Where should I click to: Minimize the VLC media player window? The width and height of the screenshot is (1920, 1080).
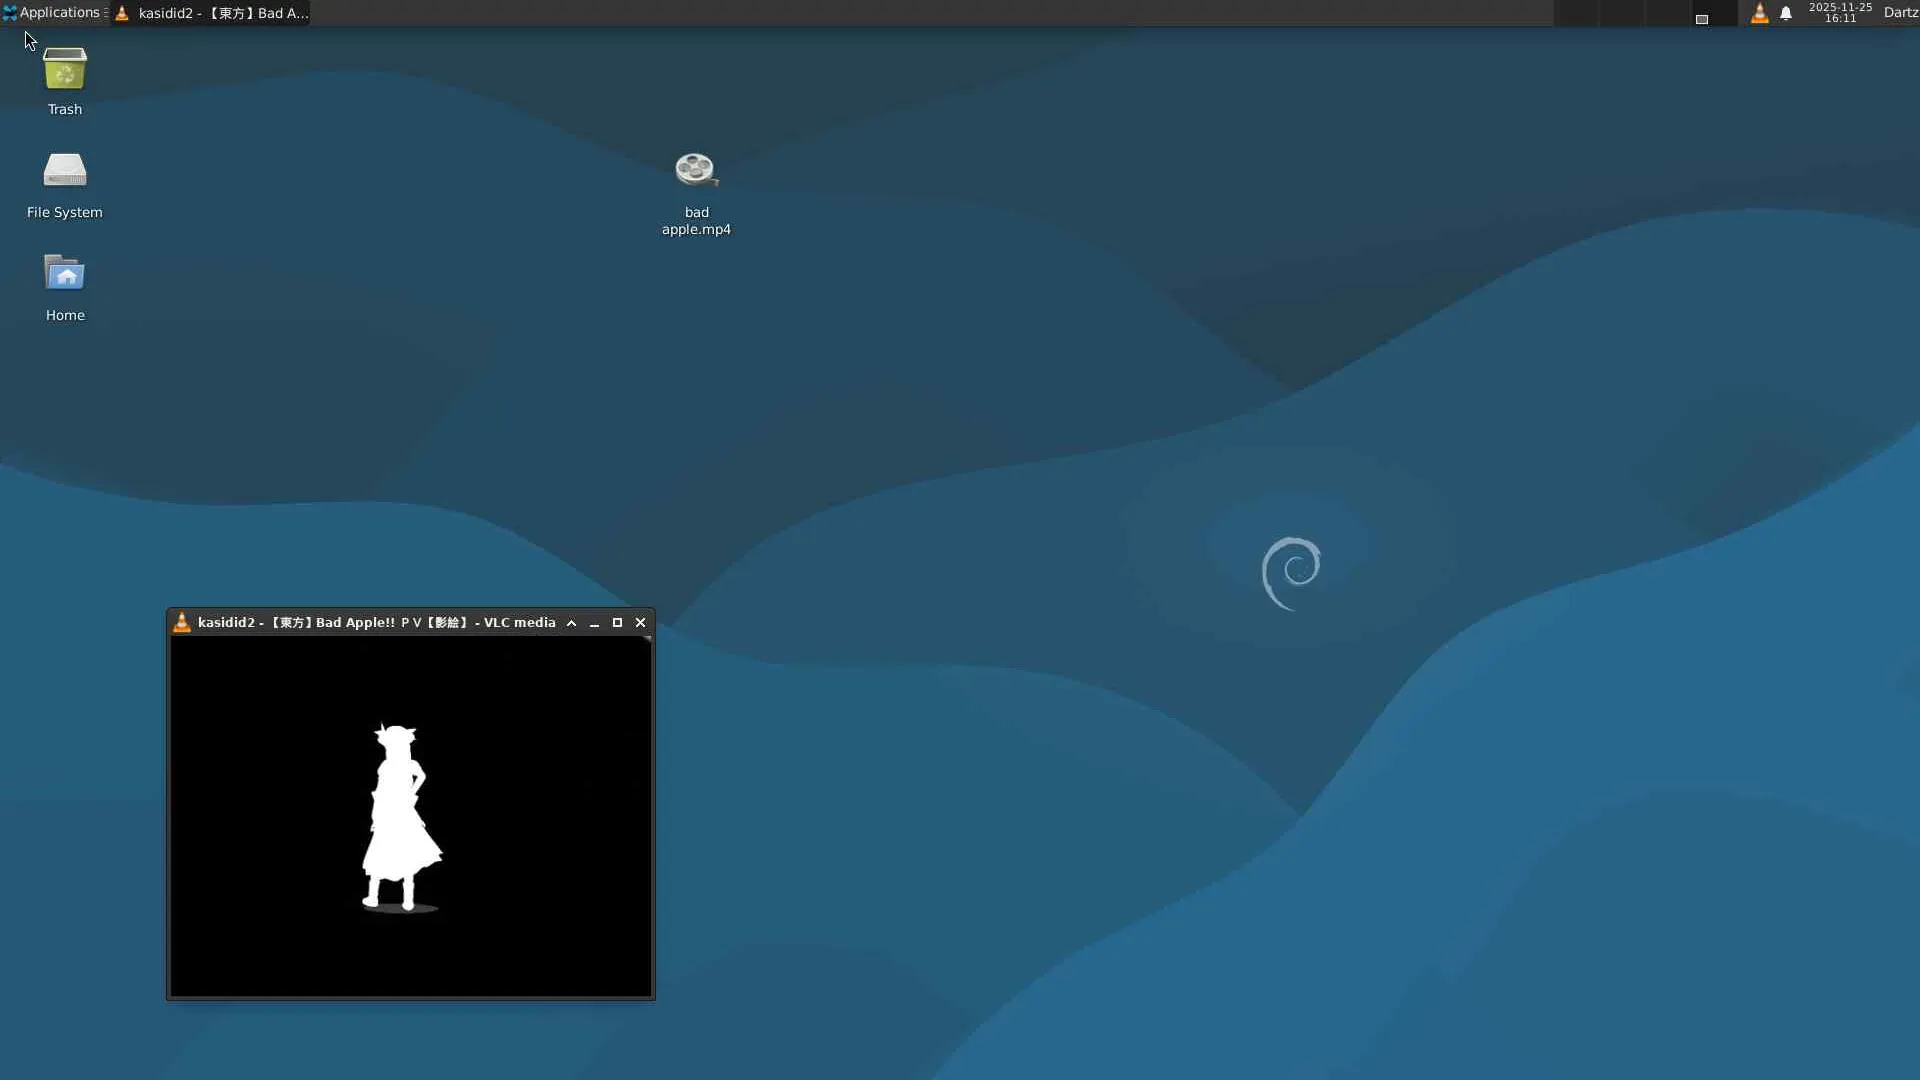594,622
